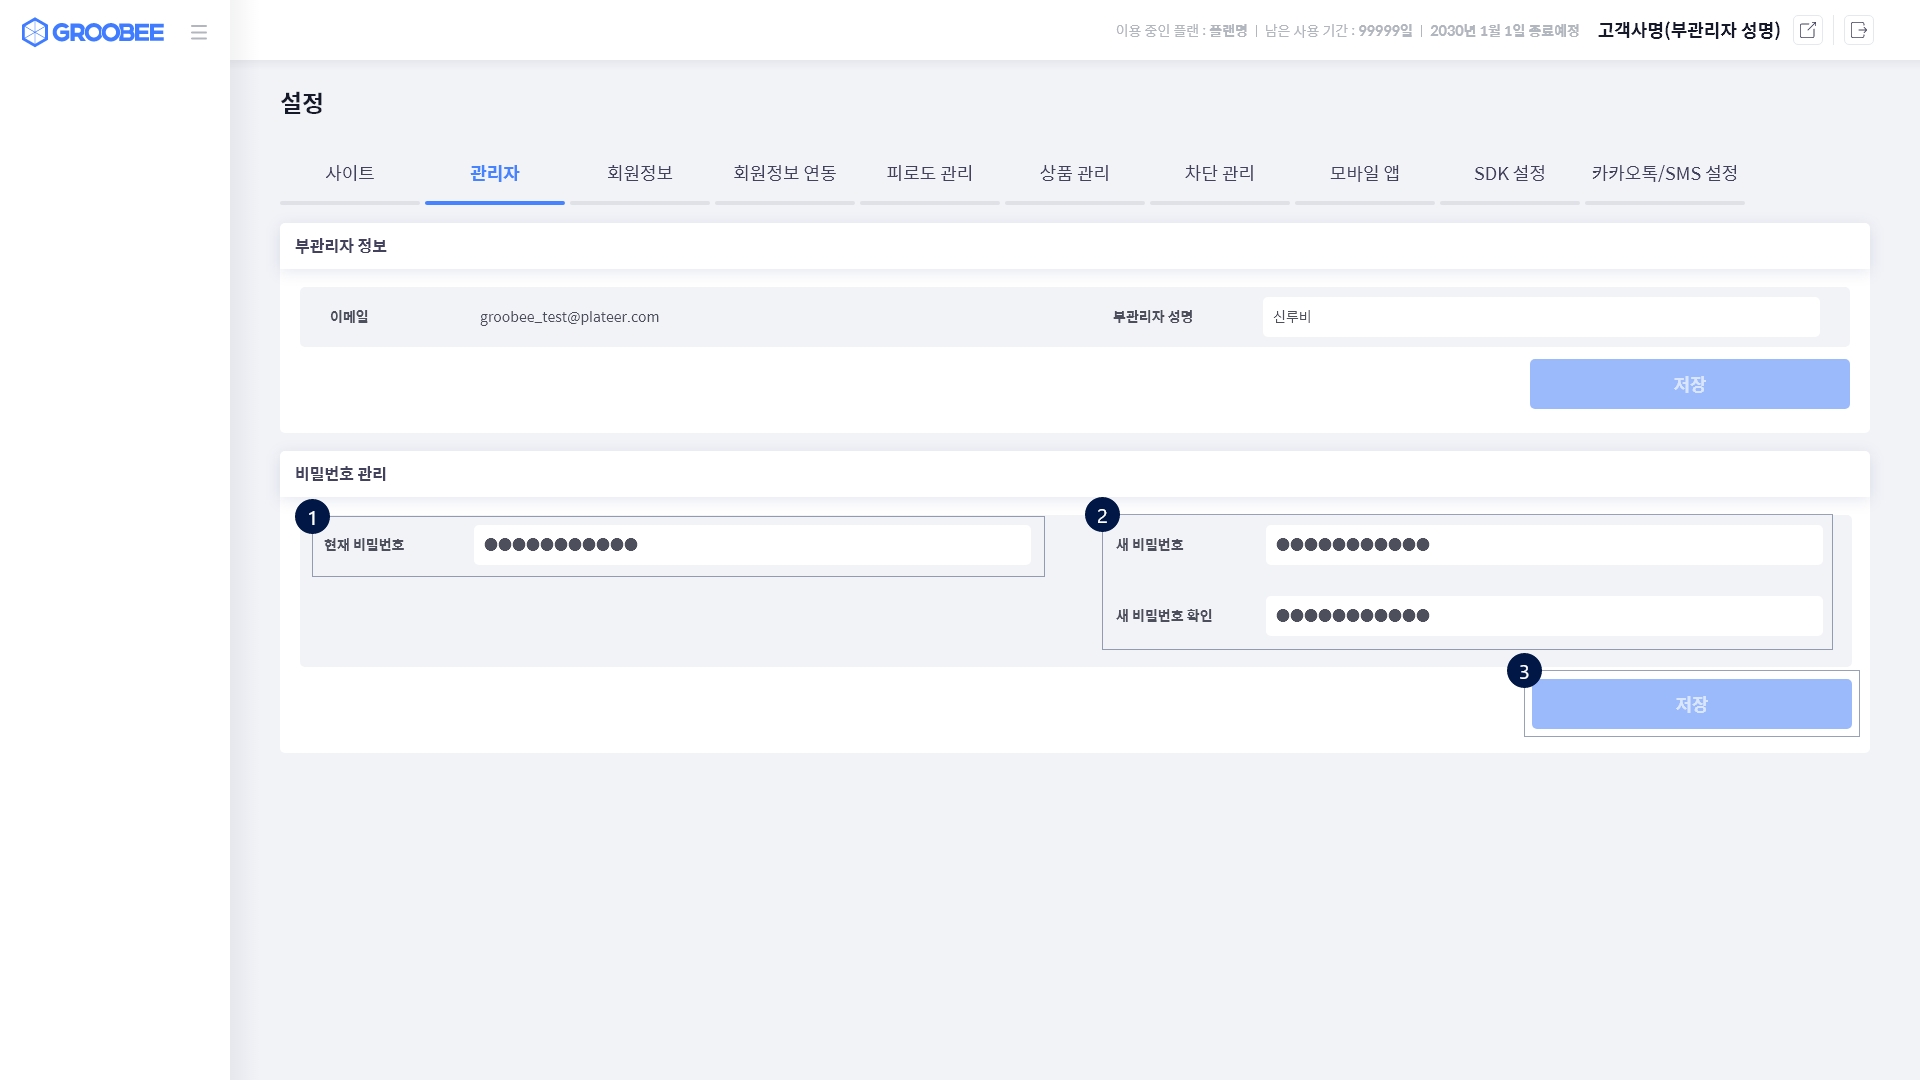Switch to the 상품 관리 tab

pos(1074,173)
